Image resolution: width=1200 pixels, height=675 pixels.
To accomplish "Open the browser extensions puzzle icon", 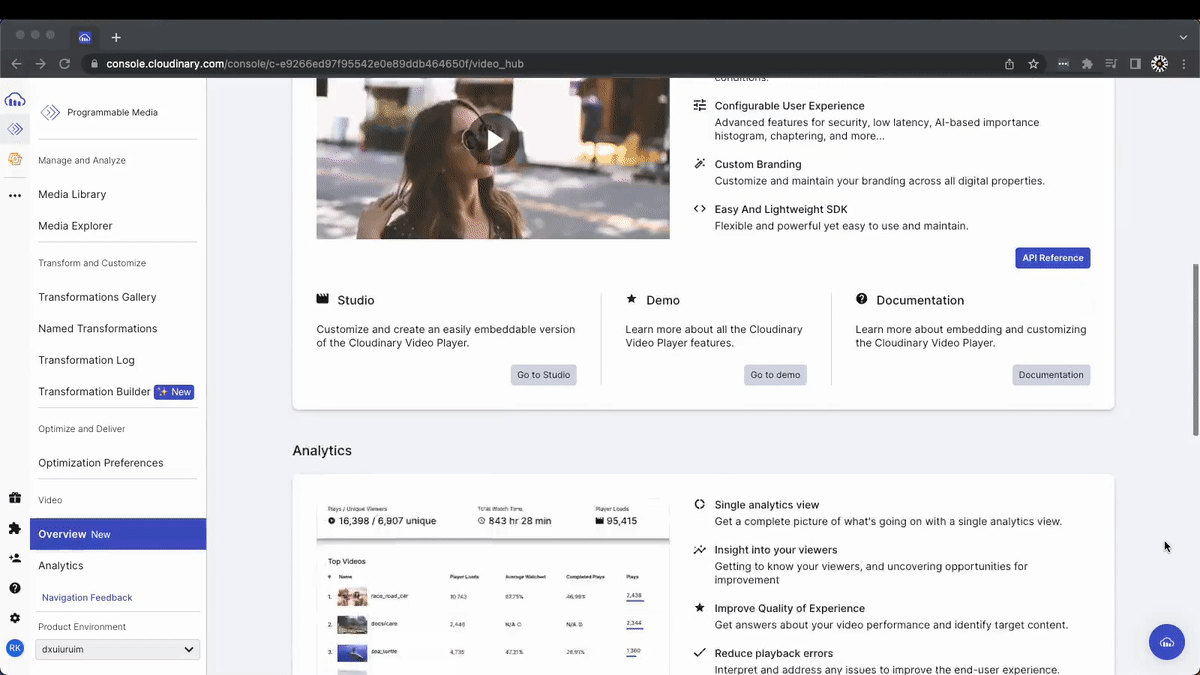I will pyautogui.click(x=1087, y=64).
